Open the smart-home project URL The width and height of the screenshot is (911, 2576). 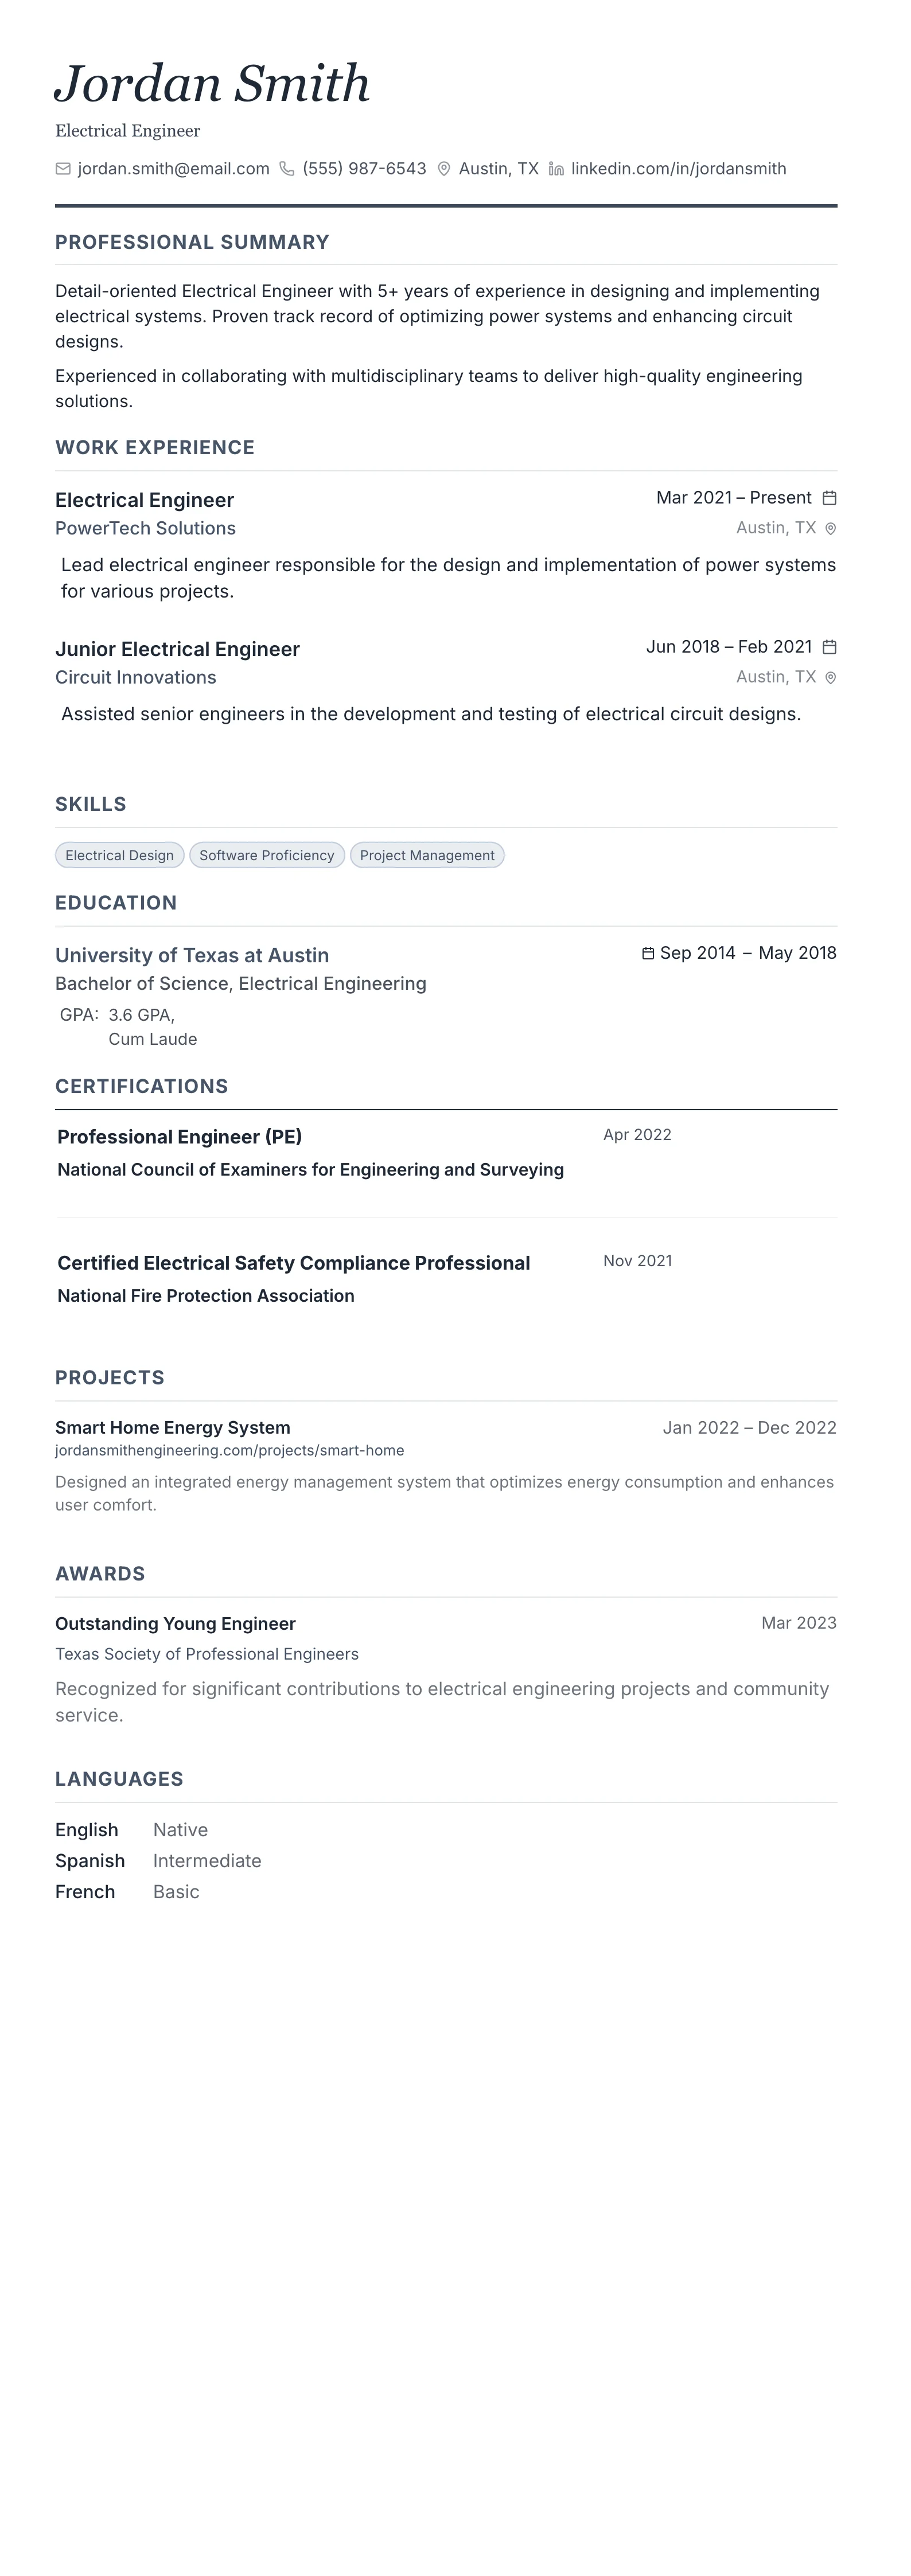pos(229,1450)
